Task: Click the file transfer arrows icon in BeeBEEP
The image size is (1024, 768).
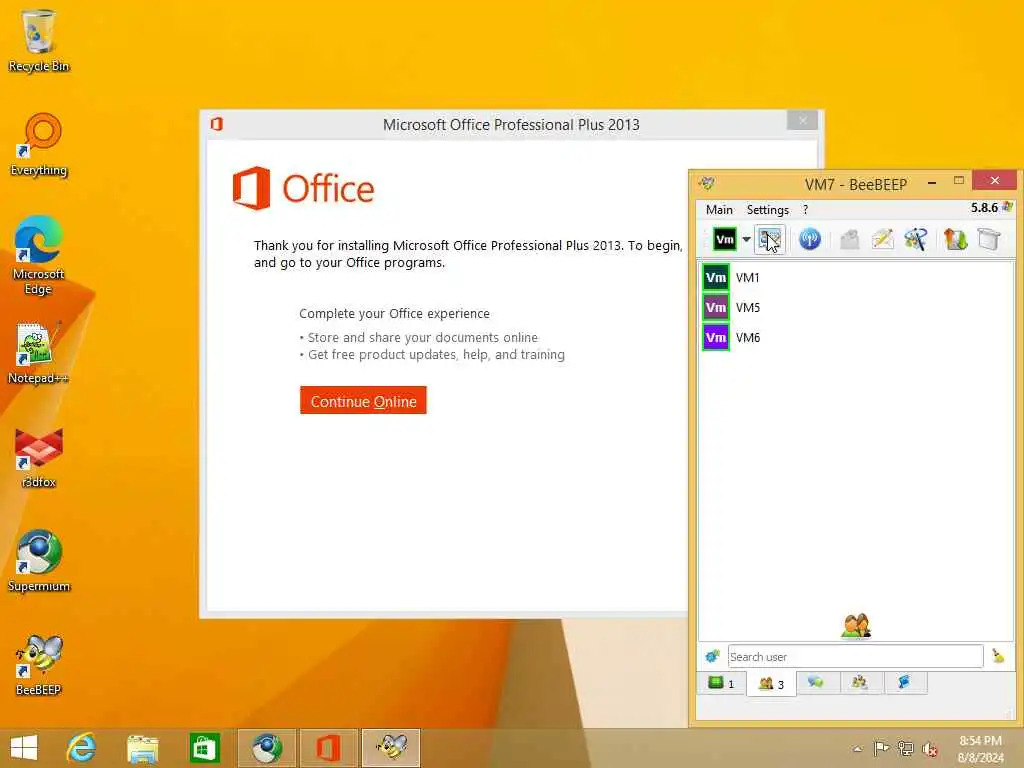Action: (x=955, y=240)
